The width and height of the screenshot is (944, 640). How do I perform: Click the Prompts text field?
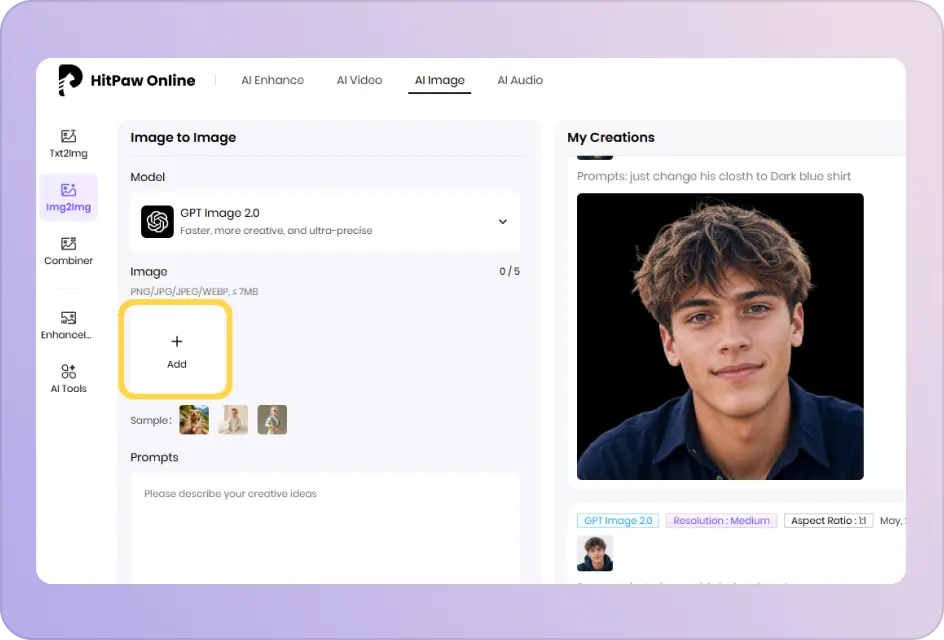click(325, 528)
